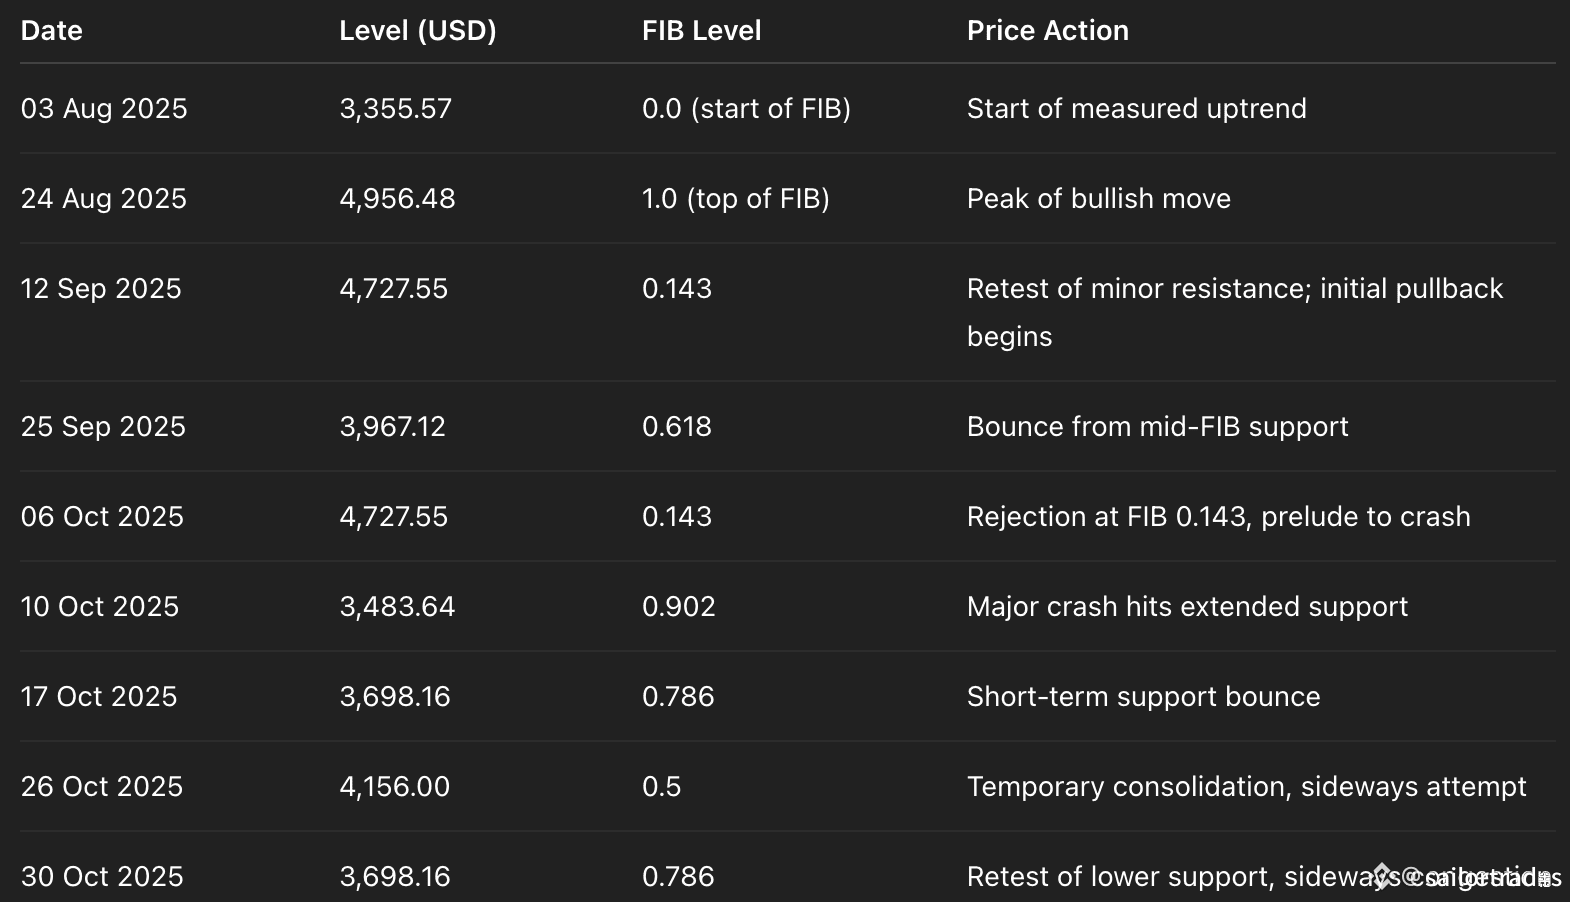Click the Level (USD) column header
Screen dimensions: 1570x902
click(x=417, y=31)
